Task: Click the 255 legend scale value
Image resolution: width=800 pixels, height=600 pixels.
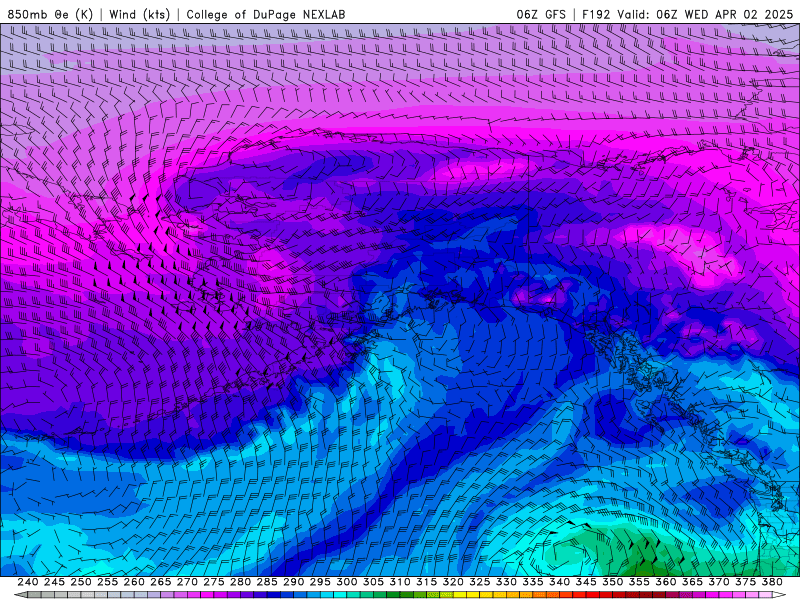Action: [107, 582]
